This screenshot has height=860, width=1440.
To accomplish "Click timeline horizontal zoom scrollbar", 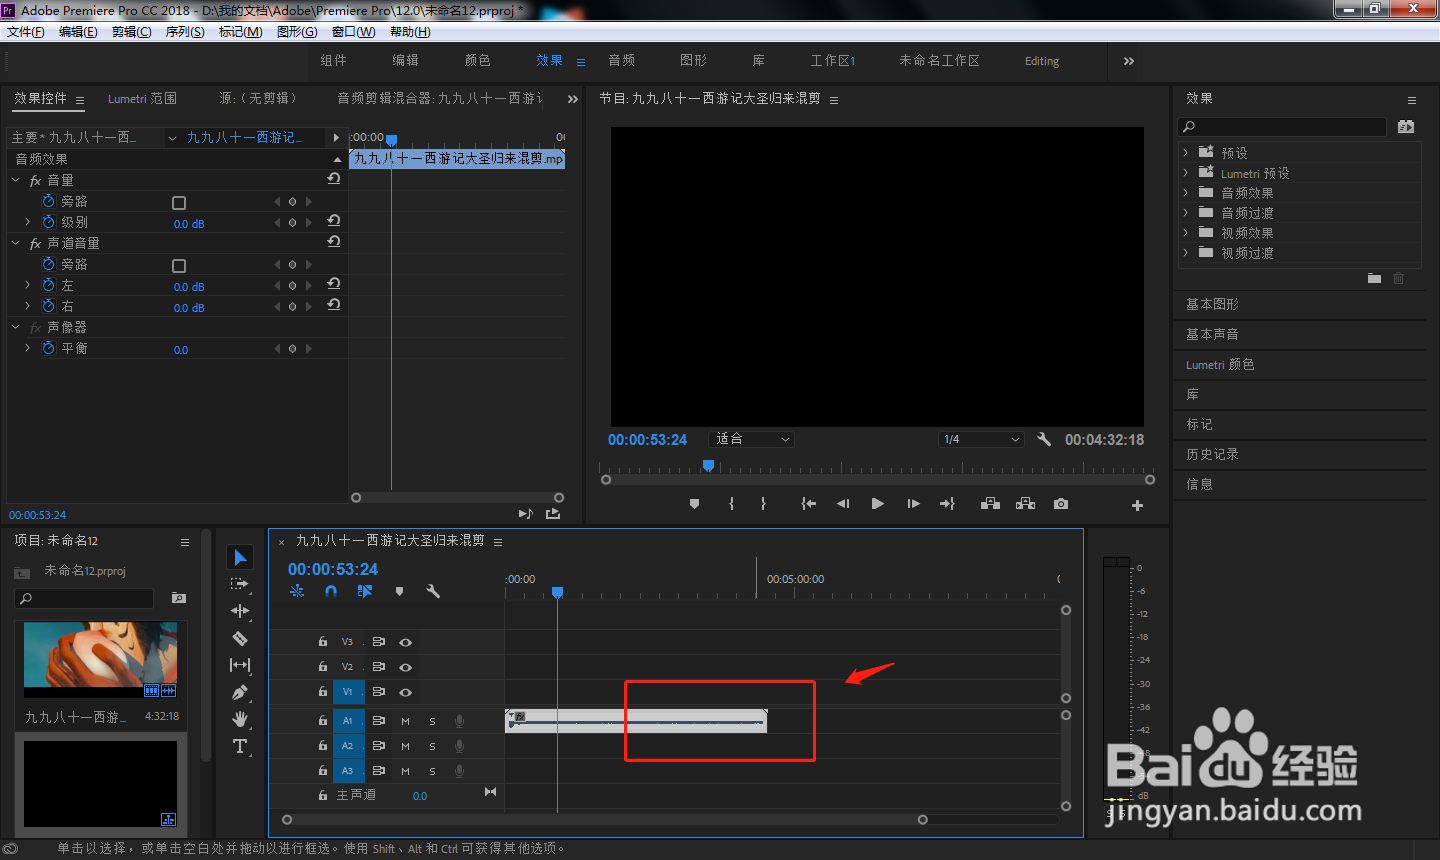I will [x=604, y=819].
